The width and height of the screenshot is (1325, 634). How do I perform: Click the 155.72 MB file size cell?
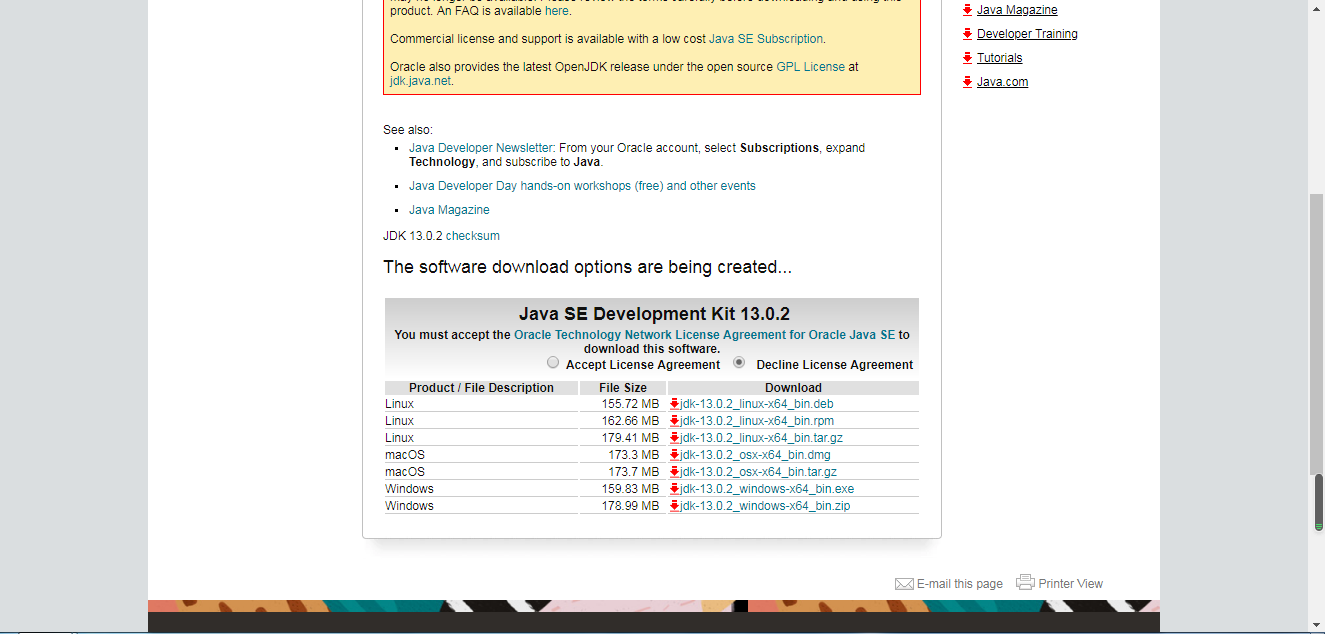621,404
